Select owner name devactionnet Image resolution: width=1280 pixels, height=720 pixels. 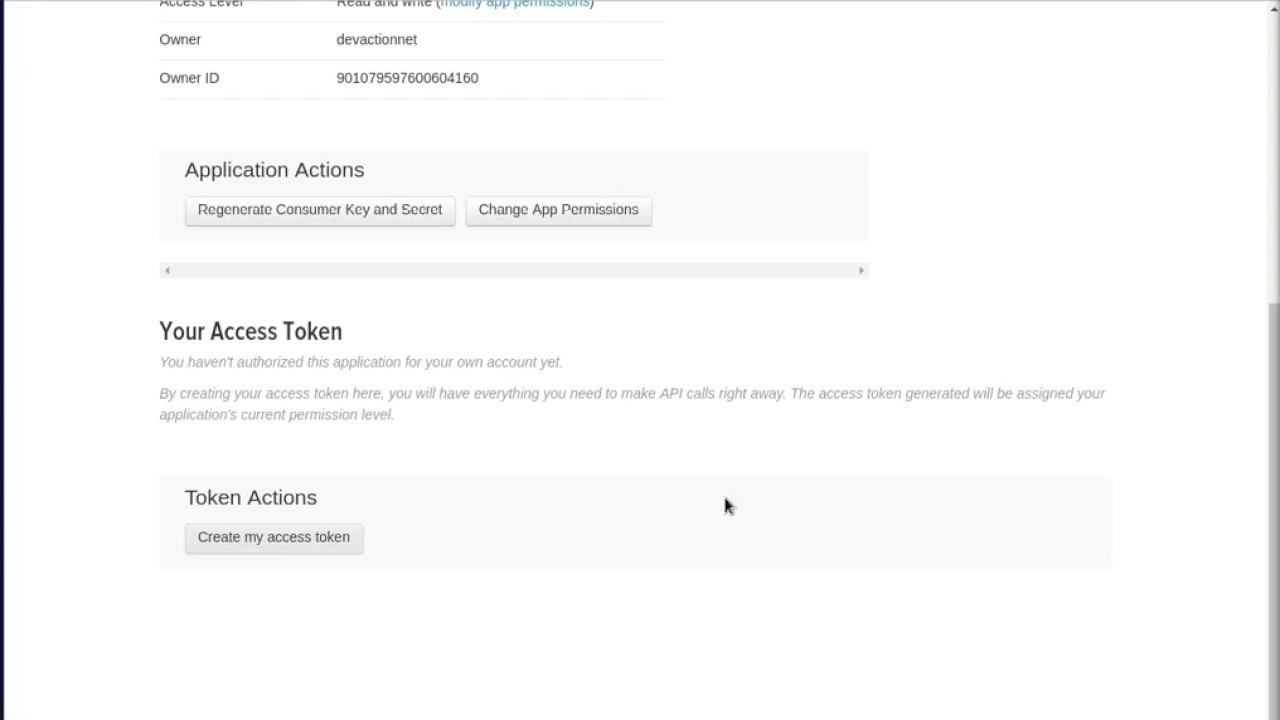[377, 40]
